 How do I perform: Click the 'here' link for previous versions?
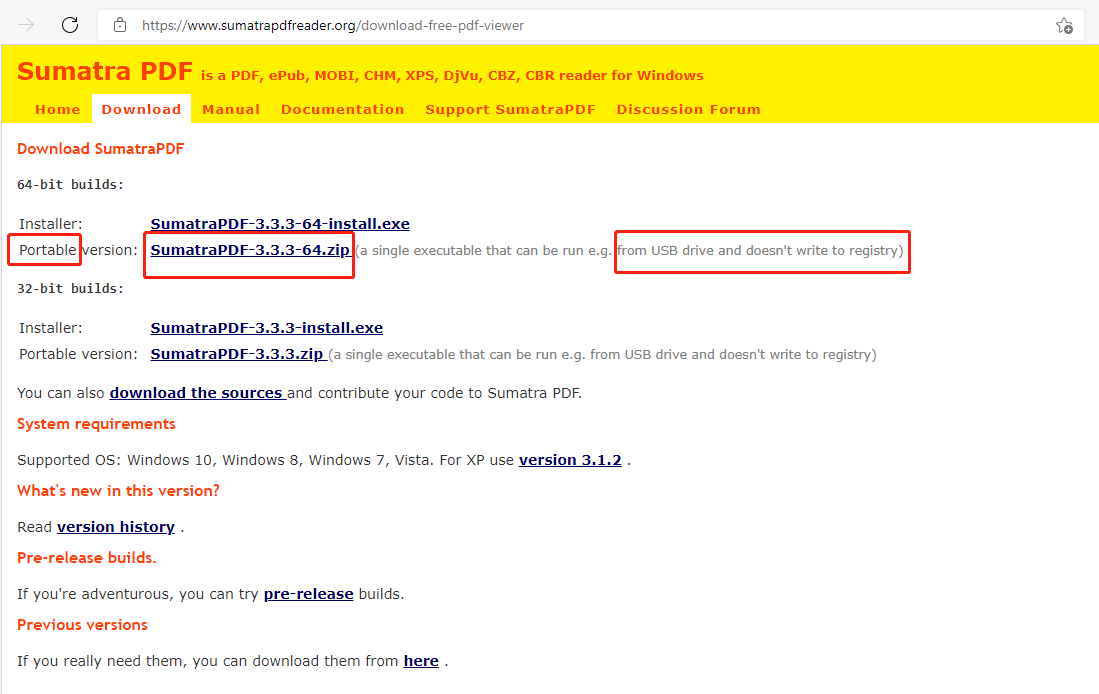421,661
